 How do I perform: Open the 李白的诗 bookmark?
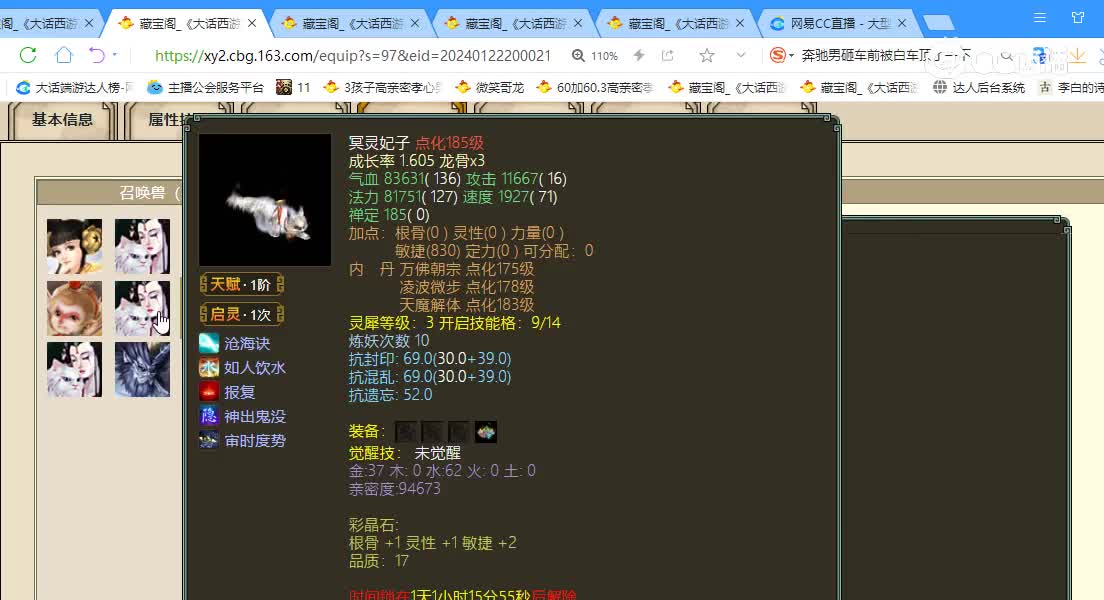pos(1070,87)
